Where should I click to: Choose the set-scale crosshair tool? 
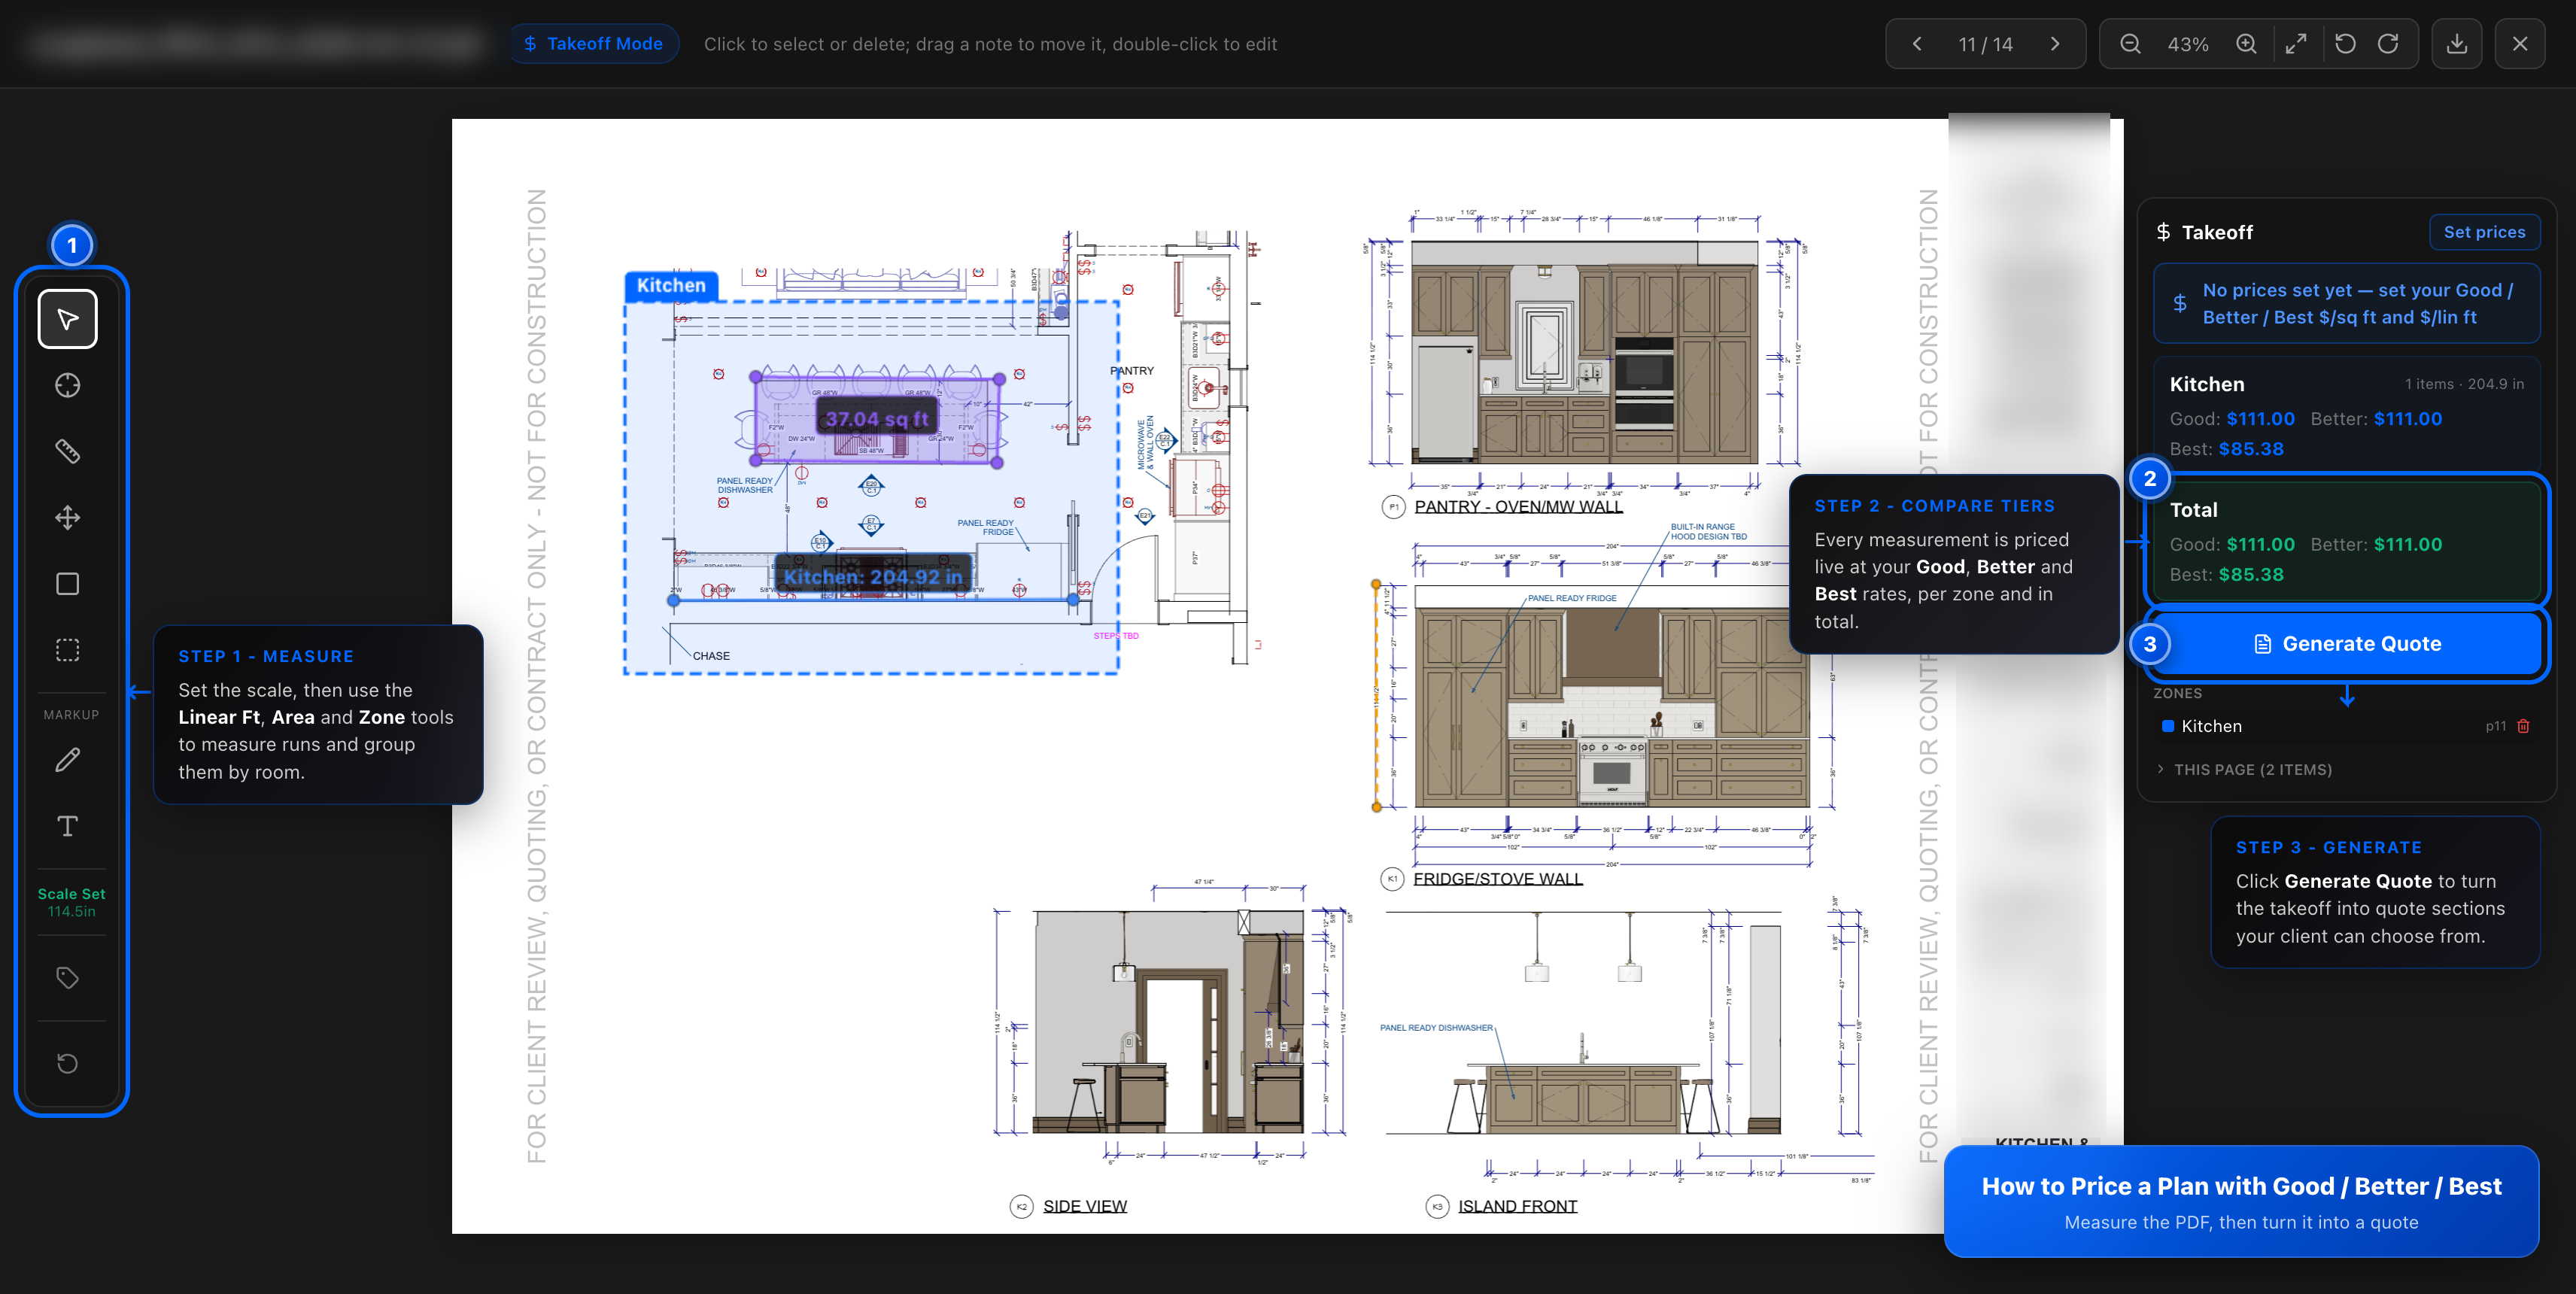(x=68, y=385)
